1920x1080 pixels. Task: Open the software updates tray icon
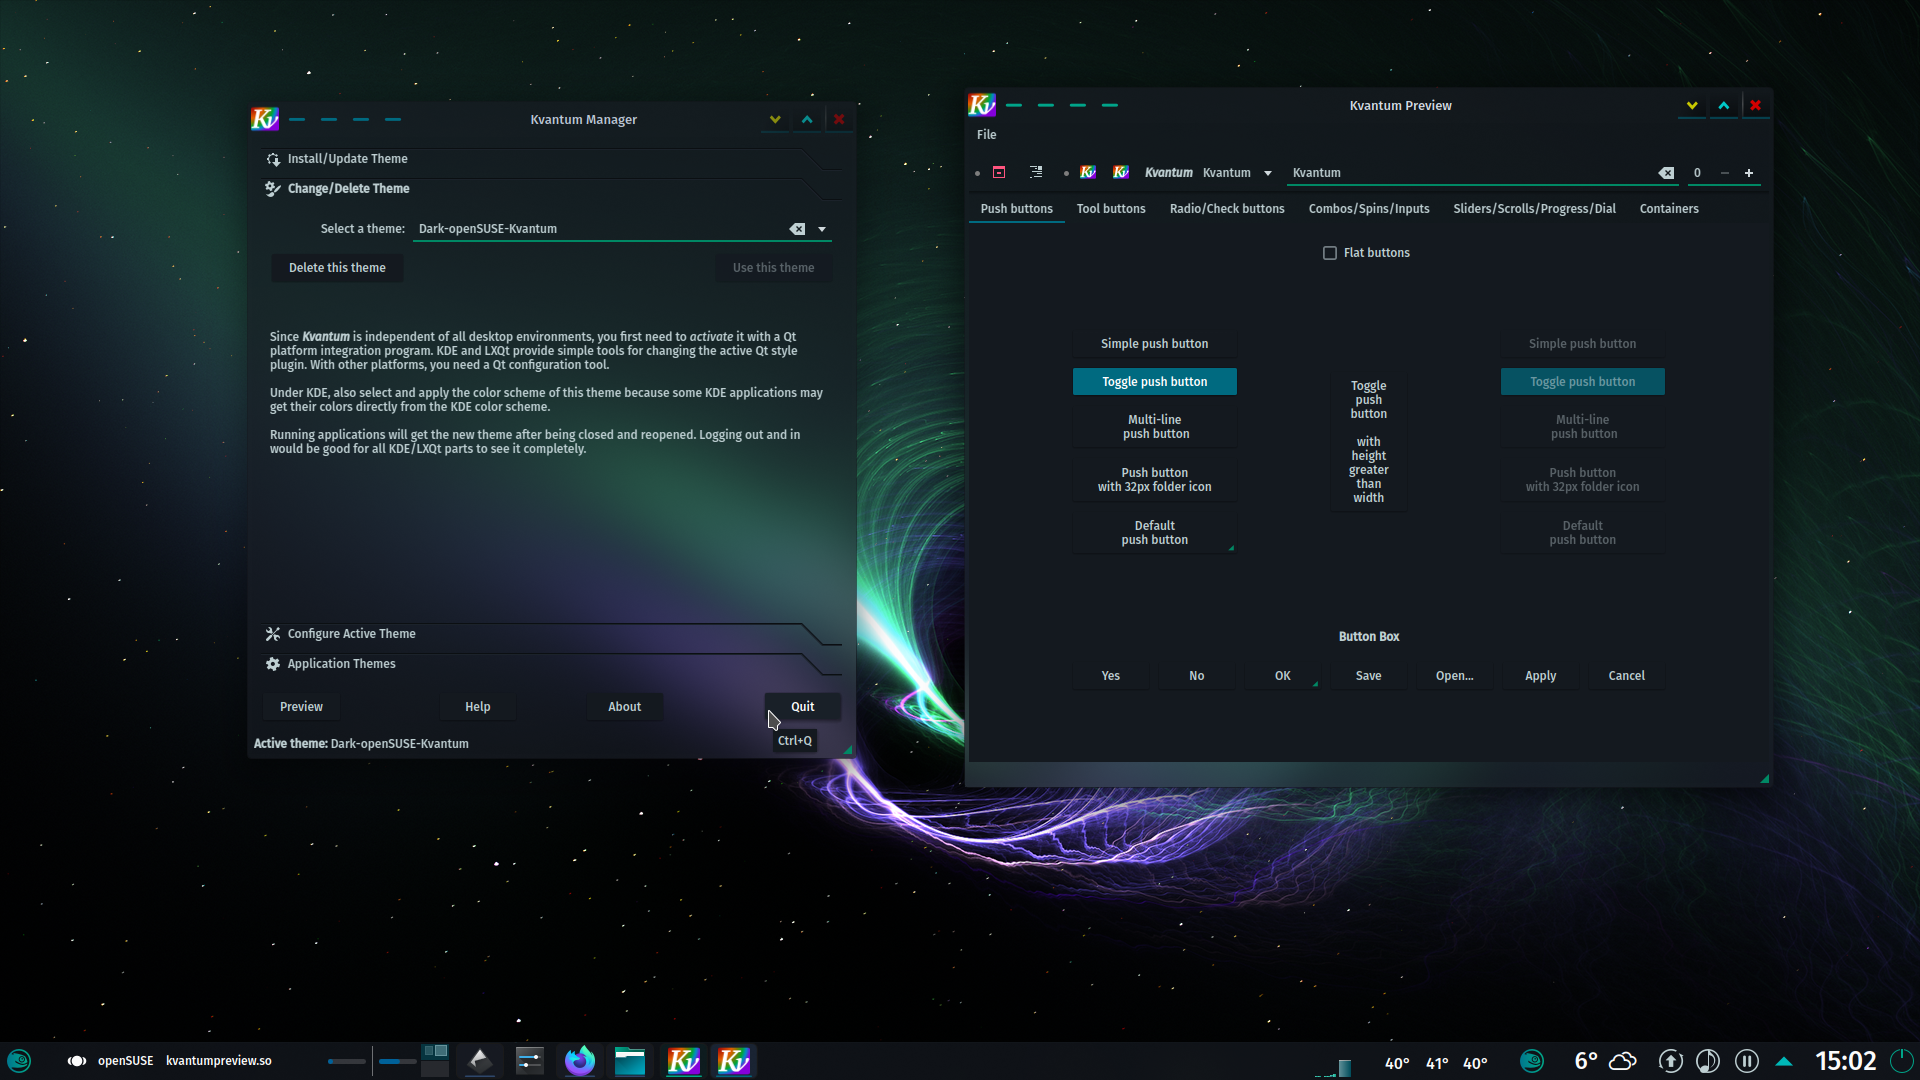coord(1670,1061)
